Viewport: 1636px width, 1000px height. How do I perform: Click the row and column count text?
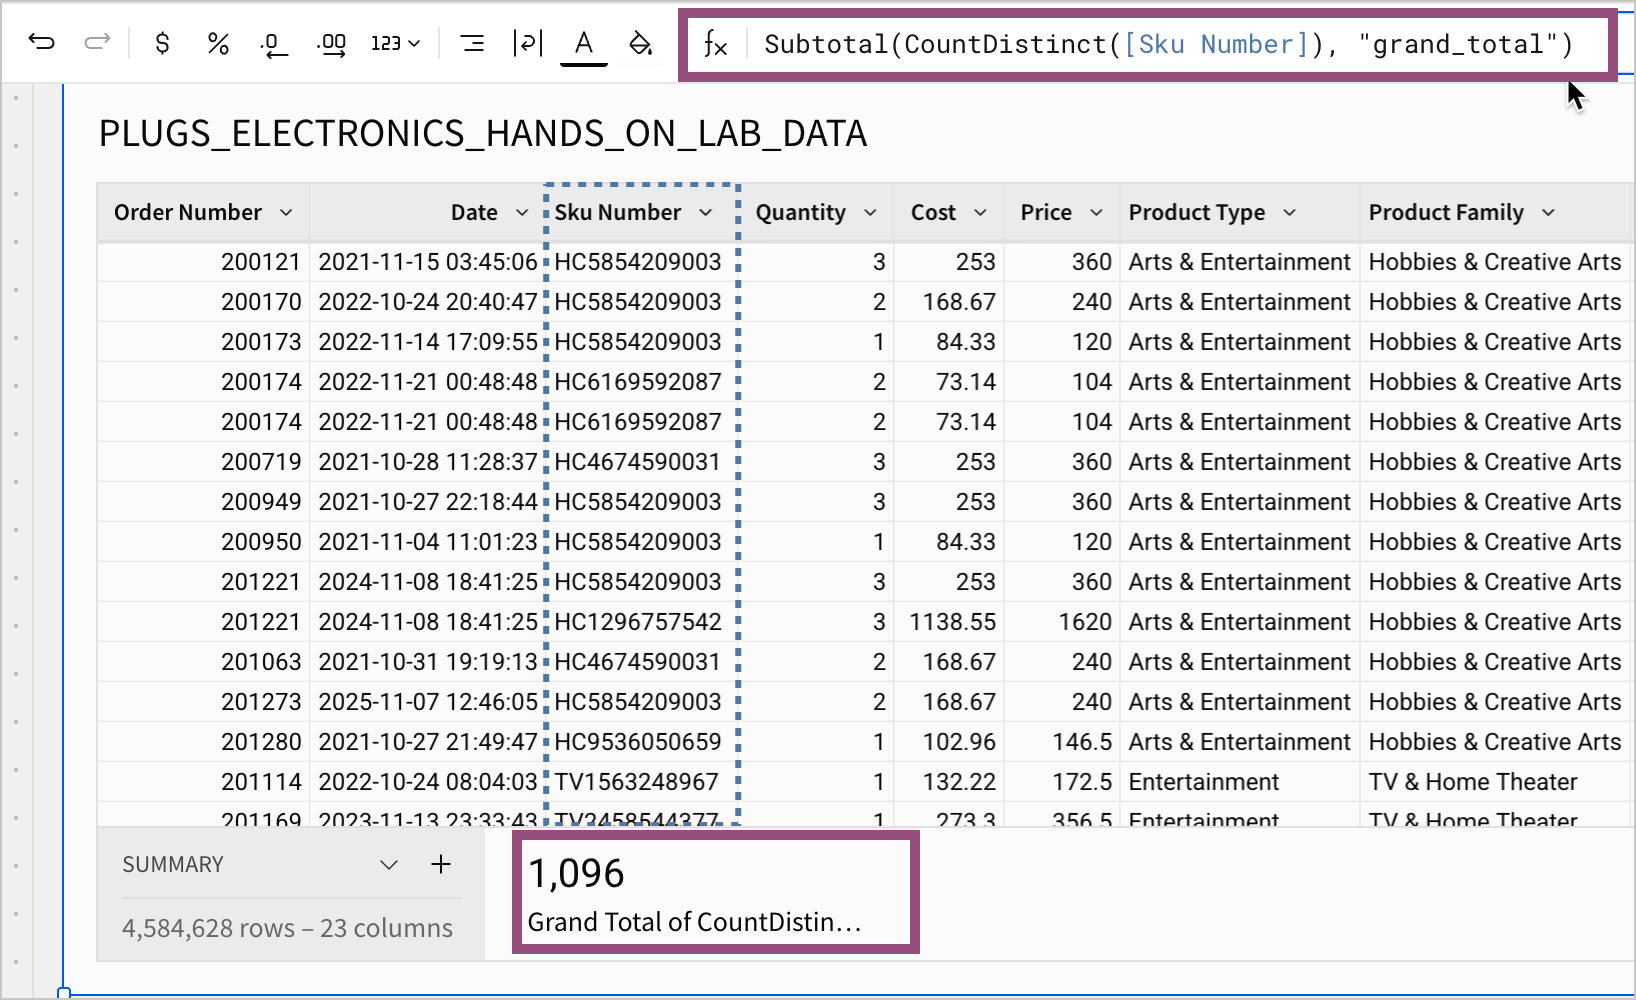point(287,928)
